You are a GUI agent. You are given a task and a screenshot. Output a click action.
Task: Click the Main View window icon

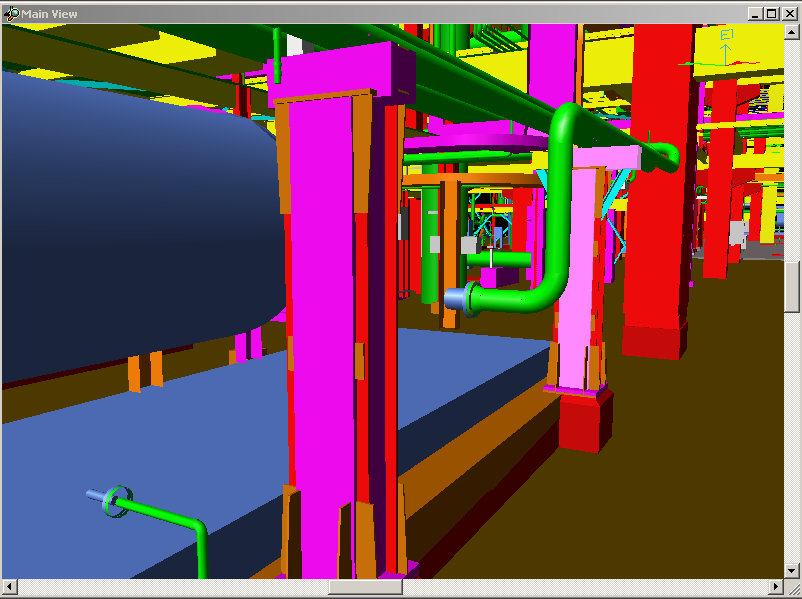pyautogui.click(x=12, y=13)
